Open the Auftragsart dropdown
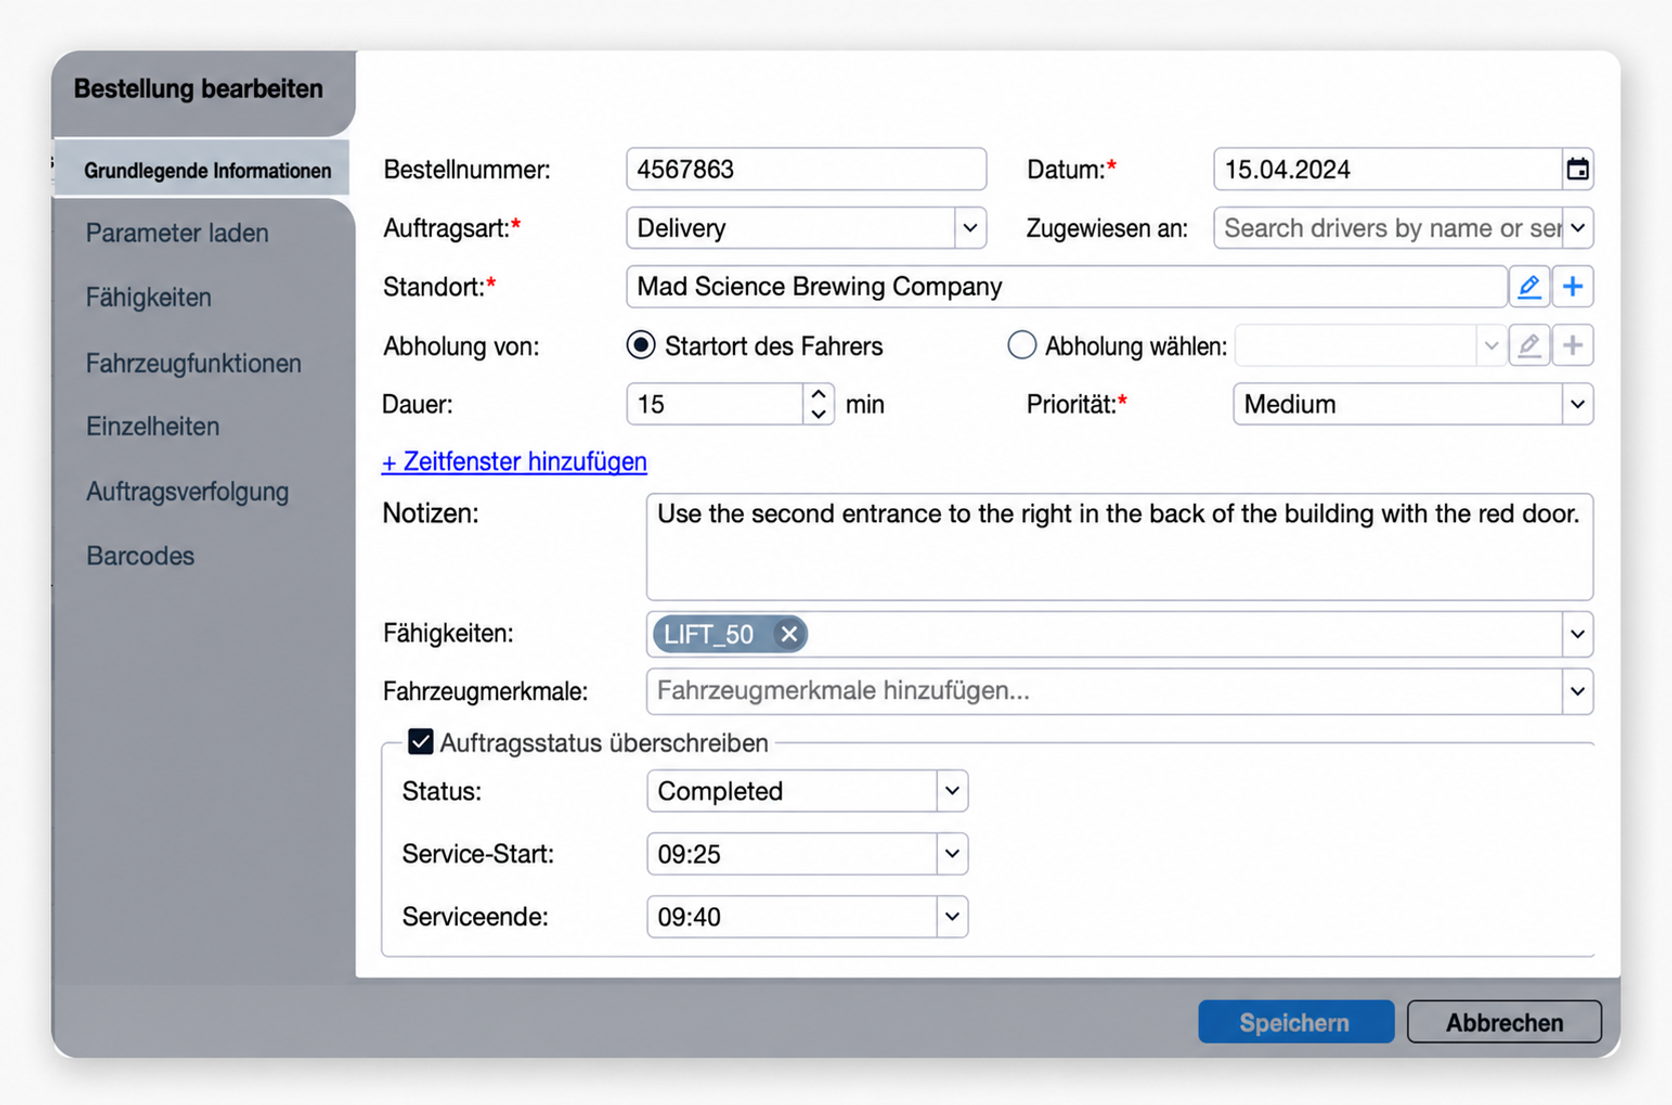This screenshot has width=1672, height=1105. pos(969,228)
